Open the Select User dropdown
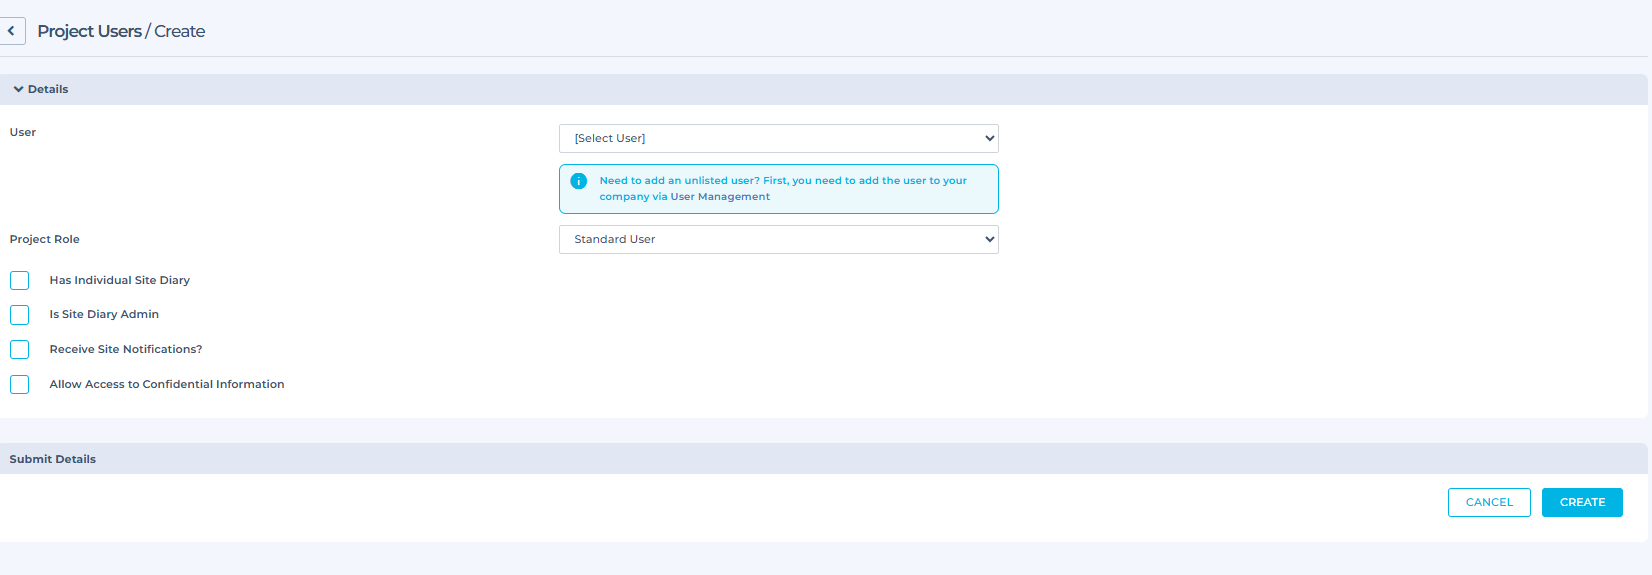The width and height of the screenshot is (1652, 575). pyautogui.click(x=778, y=138)
